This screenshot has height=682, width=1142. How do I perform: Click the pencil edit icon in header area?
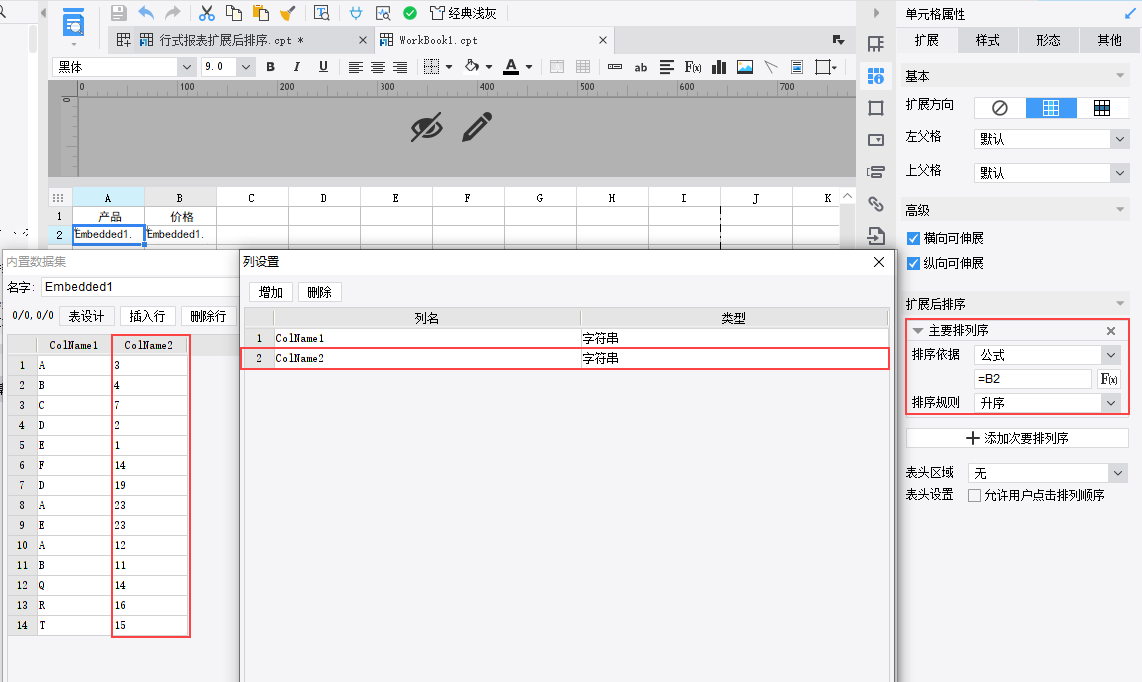[477, 127]
